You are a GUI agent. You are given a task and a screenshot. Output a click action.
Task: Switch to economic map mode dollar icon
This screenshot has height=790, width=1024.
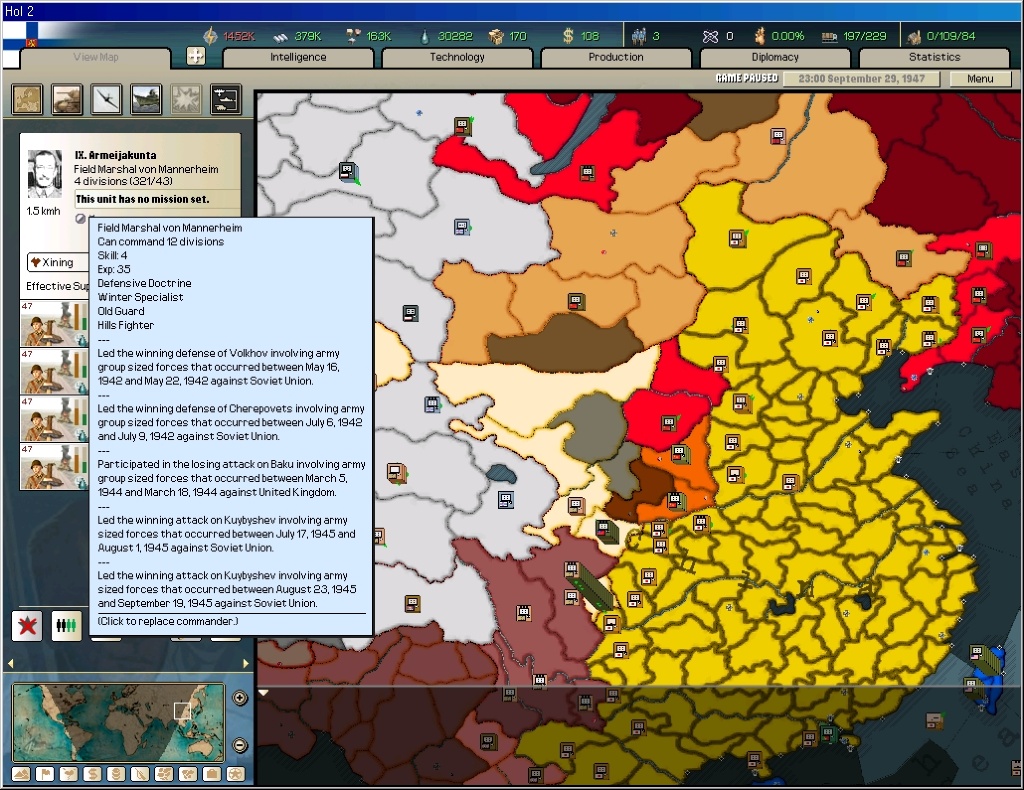point(93,774)
